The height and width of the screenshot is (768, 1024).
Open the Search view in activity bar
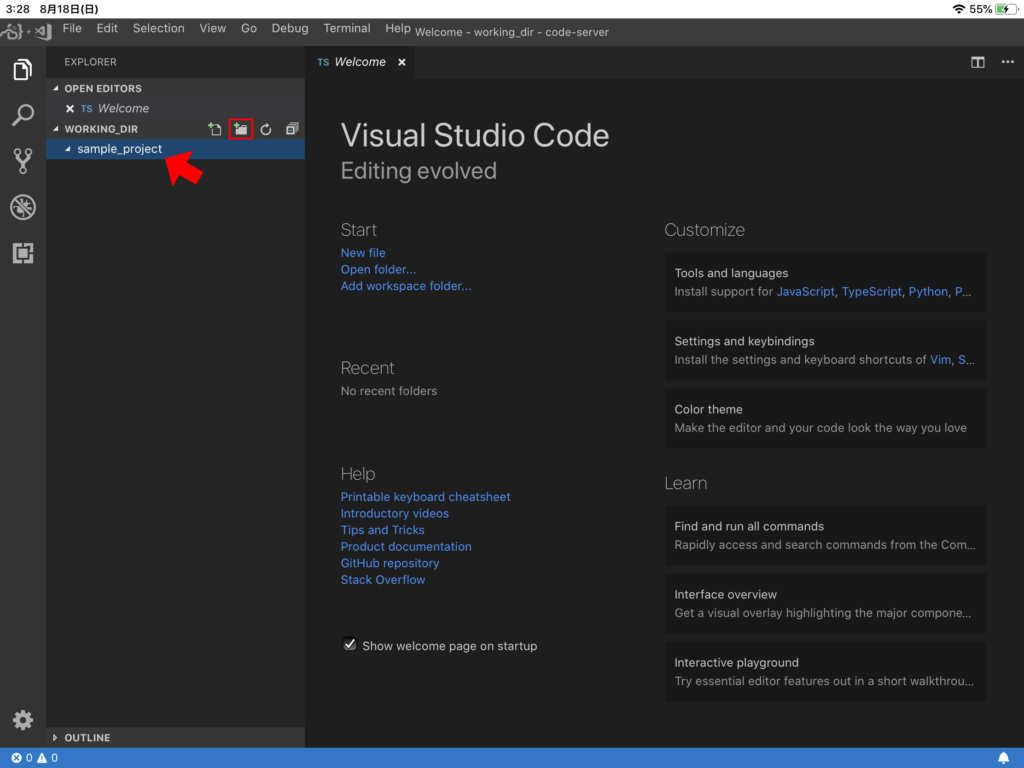point(22,115)
